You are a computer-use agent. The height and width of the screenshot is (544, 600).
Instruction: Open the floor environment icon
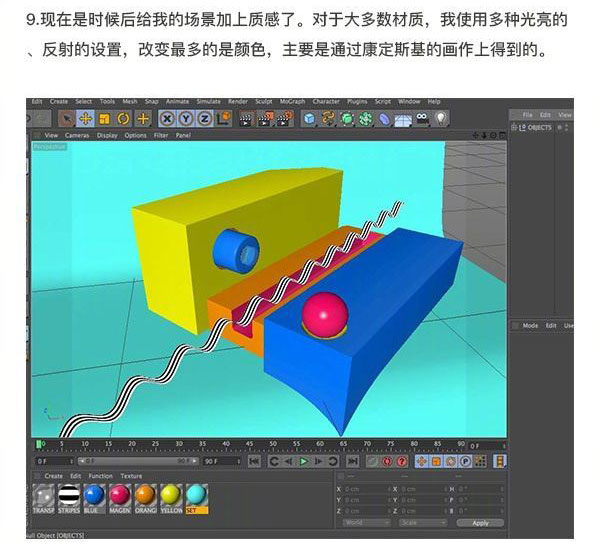tap(403, 119)
